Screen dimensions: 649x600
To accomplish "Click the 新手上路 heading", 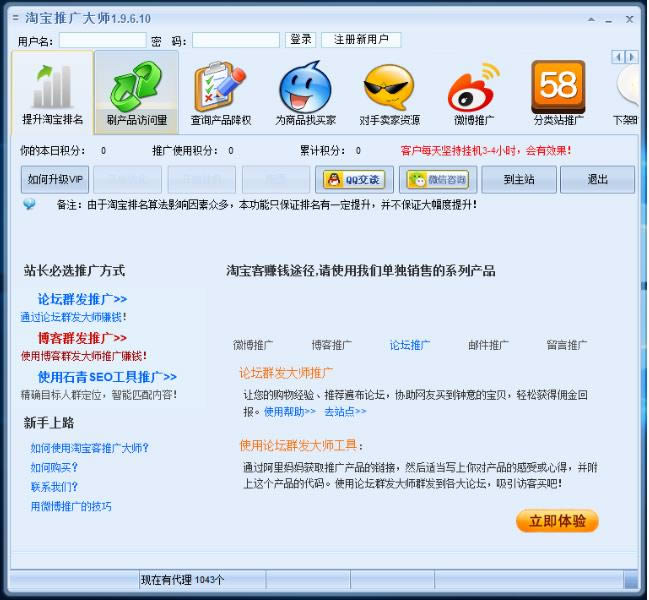I will click(x=49, y=422).
